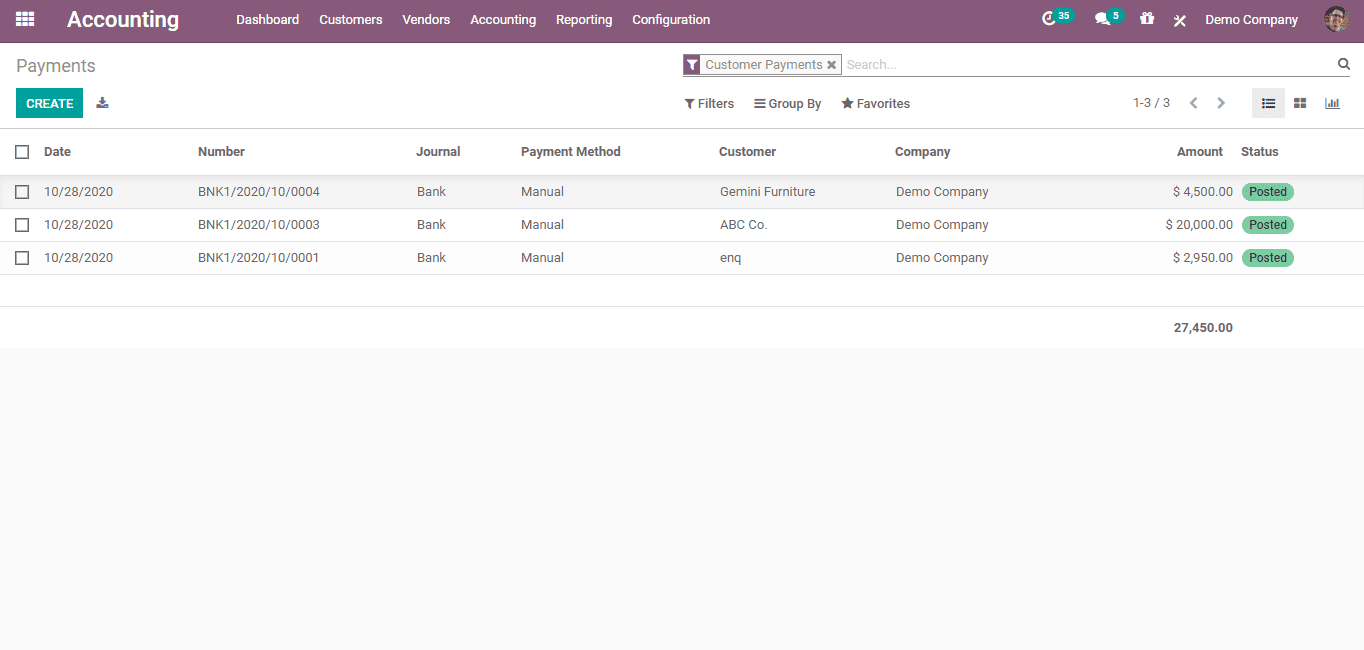Click the Create button
This screenshot has height=650, width=1364.
coord(49,103)
